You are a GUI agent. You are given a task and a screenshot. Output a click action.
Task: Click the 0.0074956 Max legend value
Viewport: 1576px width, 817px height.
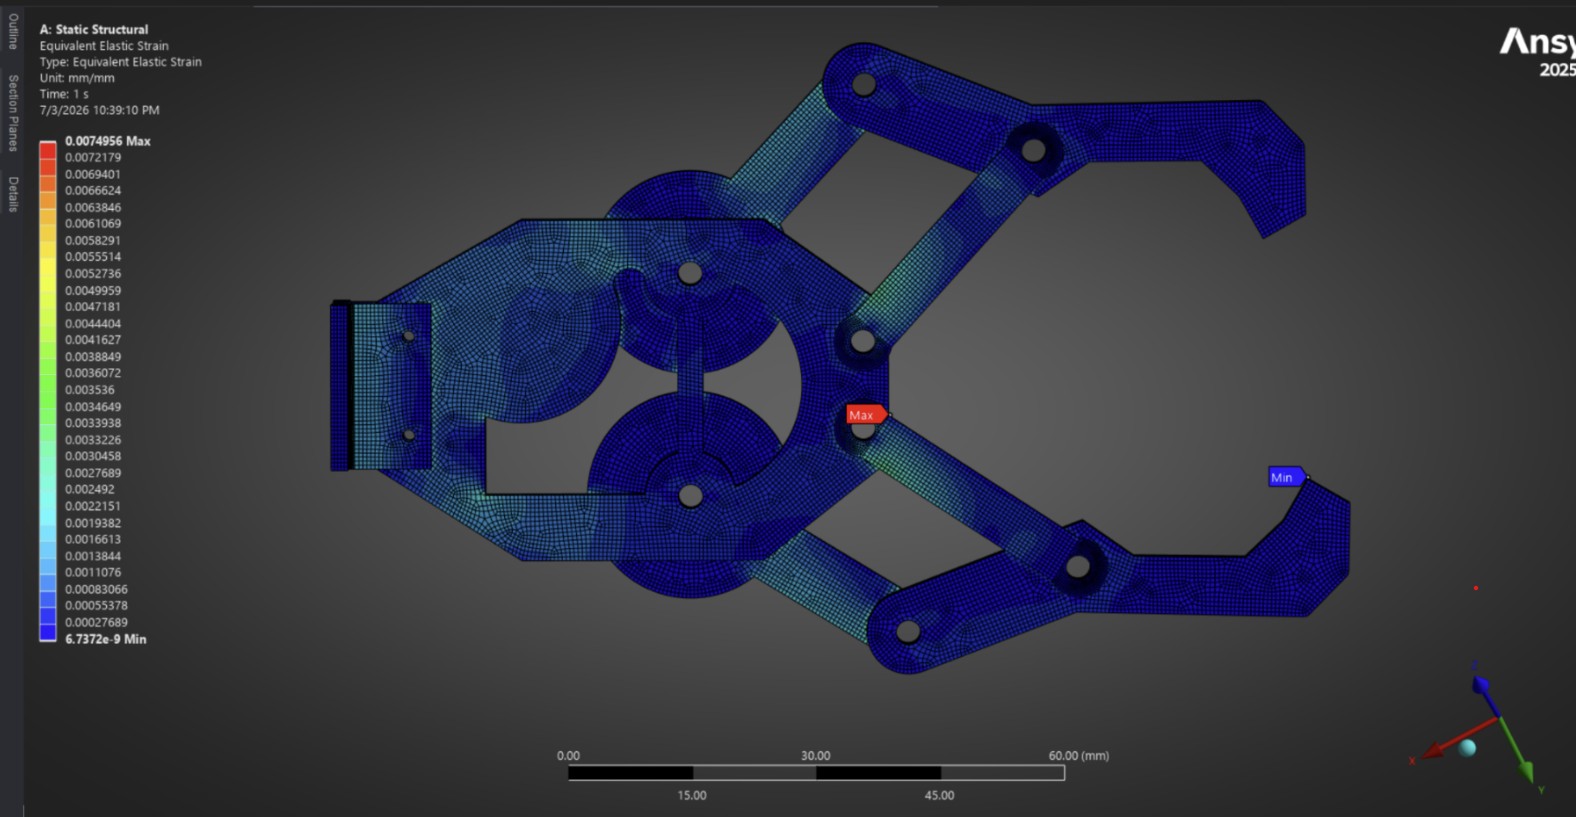coord(108,141)
